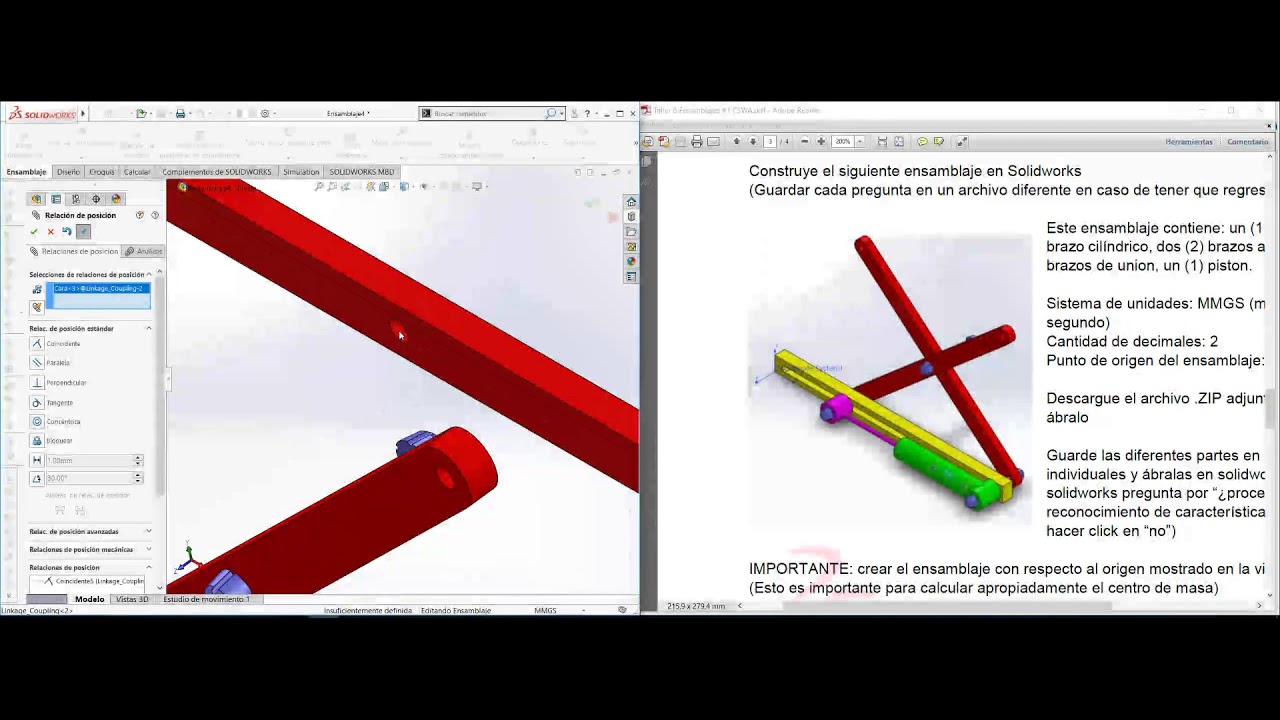Viewport: 1280px width, 720px height.
Task: Open the Complementos de SOLIDWORKS tab
Action: pos(217,172)
